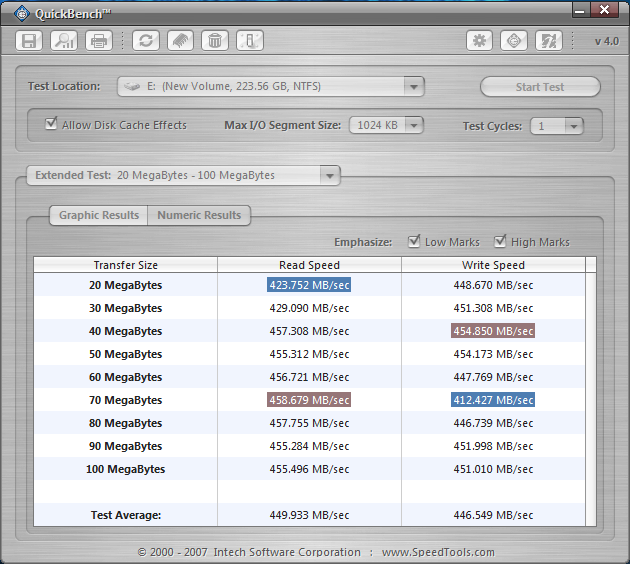The height and width of the screenshot is (564, 630).
Task: Uncheck the High Marks emphasize option
Action: [x=500, y=242]
